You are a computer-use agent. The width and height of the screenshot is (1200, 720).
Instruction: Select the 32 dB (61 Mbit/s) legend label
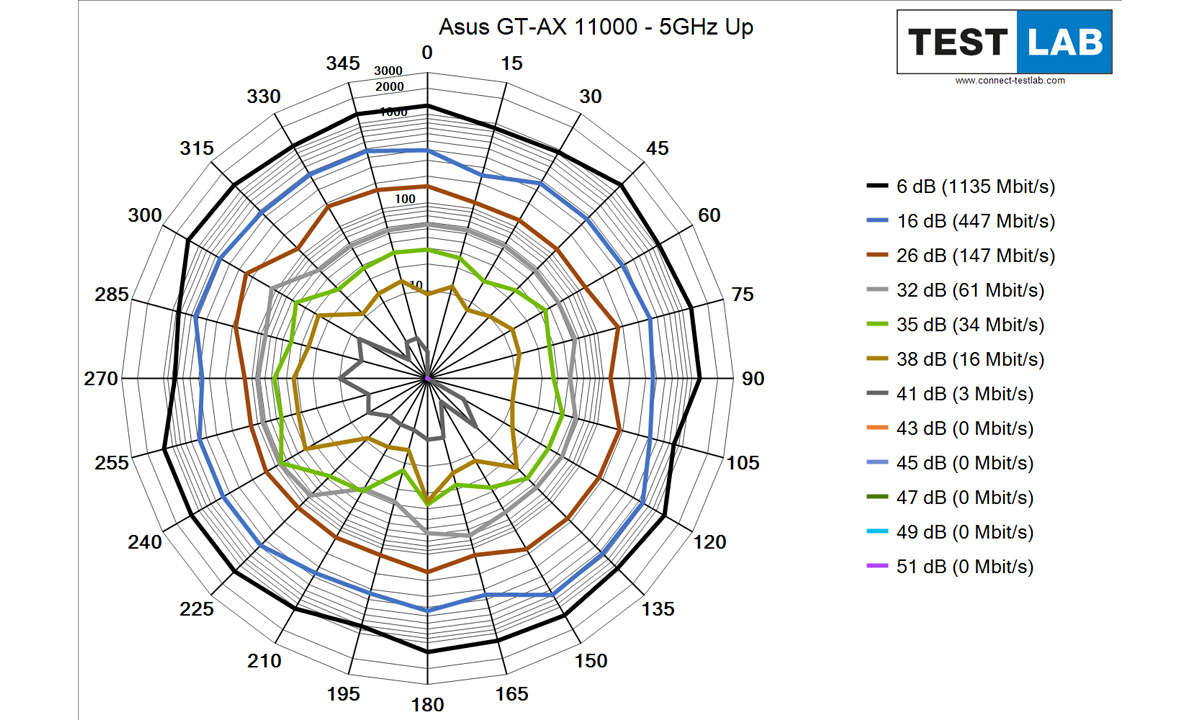point(970,290)
